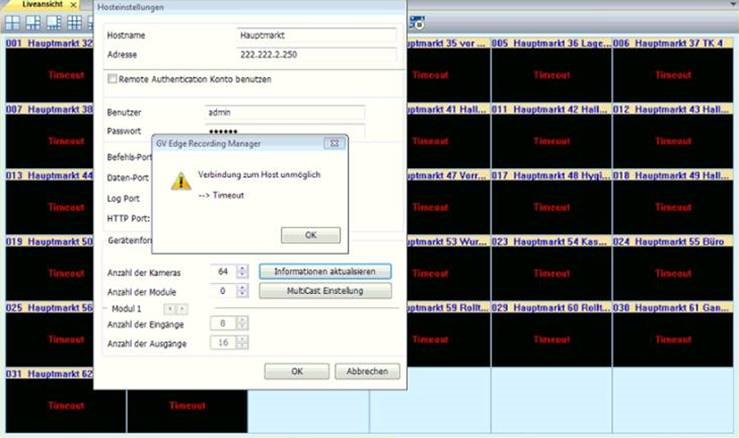Click the Adresse field with 222.222.2.250
Viewport: 739px width, 438px height.
point(316,55)
